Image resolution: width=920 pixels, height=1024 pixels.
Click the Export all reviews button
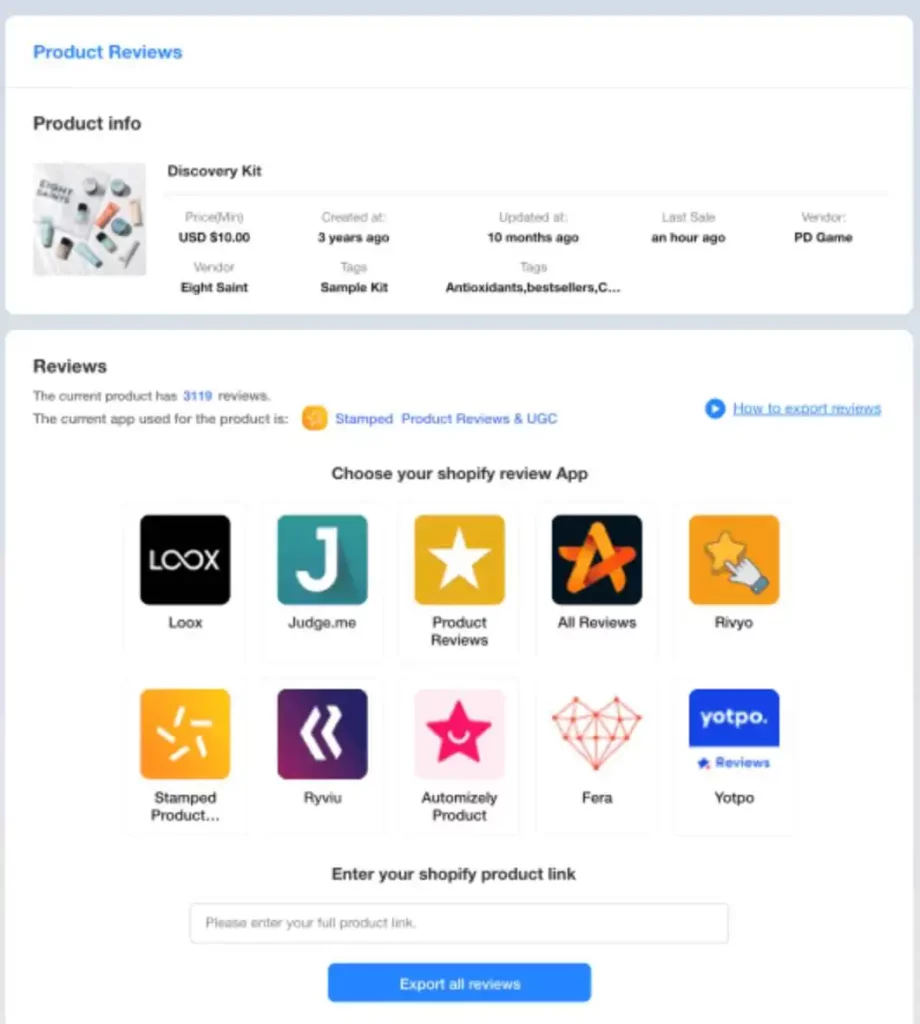[459, 983]
